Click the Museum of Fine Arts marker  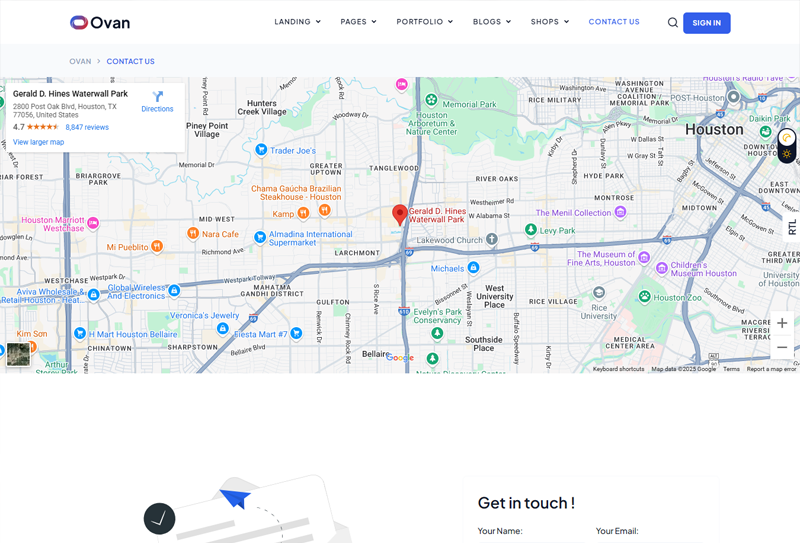tap(644, 257)
